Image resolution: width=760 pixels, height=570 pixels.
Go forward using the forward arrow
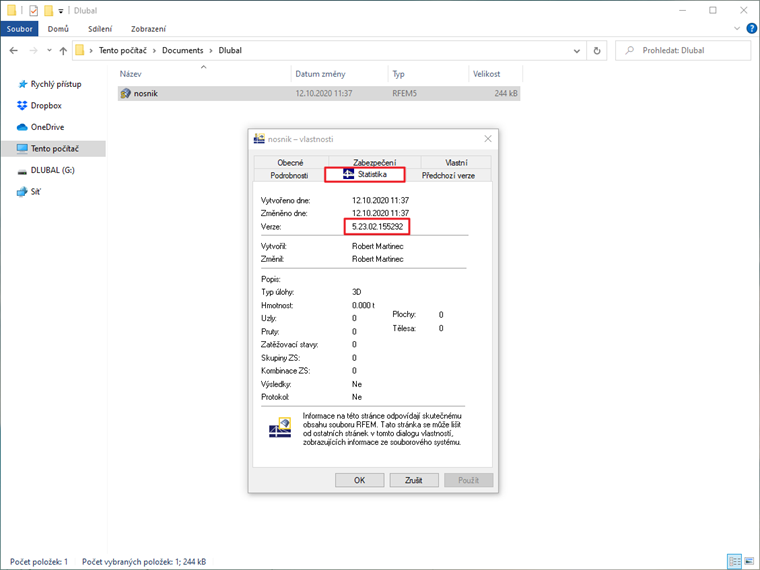click(x=33, y=50)
